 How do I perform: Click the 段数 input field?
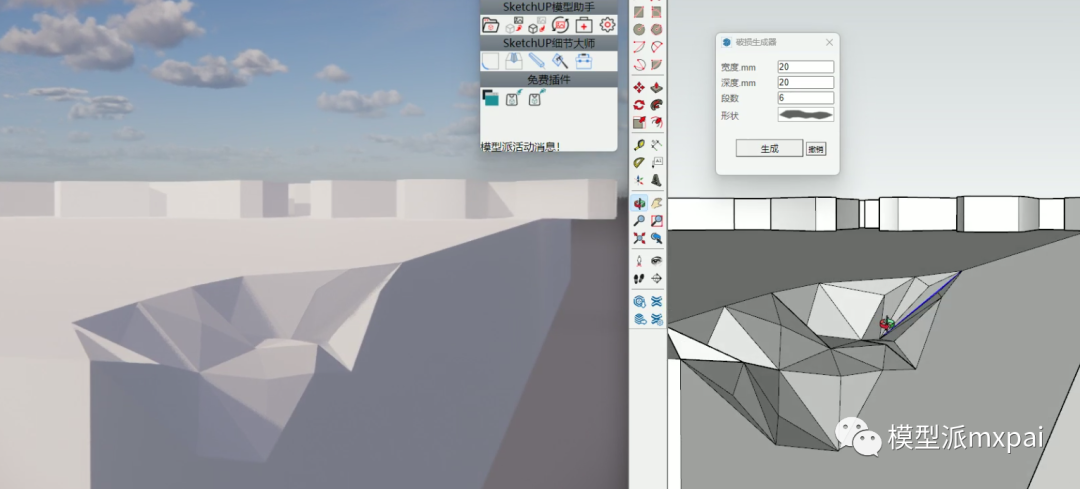tap(805, 98)
